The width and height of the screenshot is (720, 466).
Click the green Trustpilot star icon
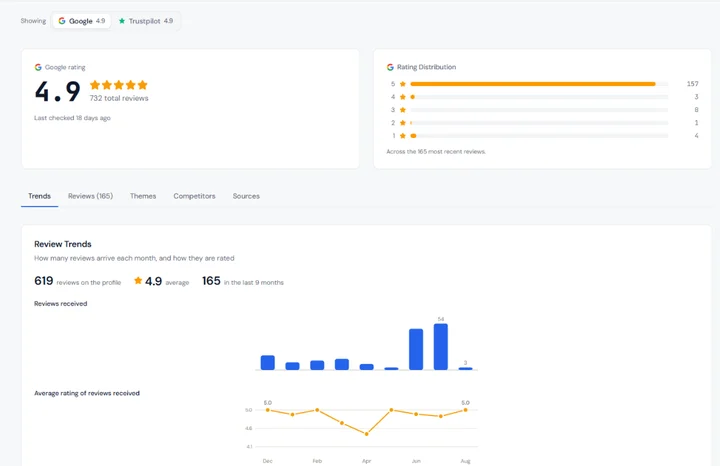point(122,21)
